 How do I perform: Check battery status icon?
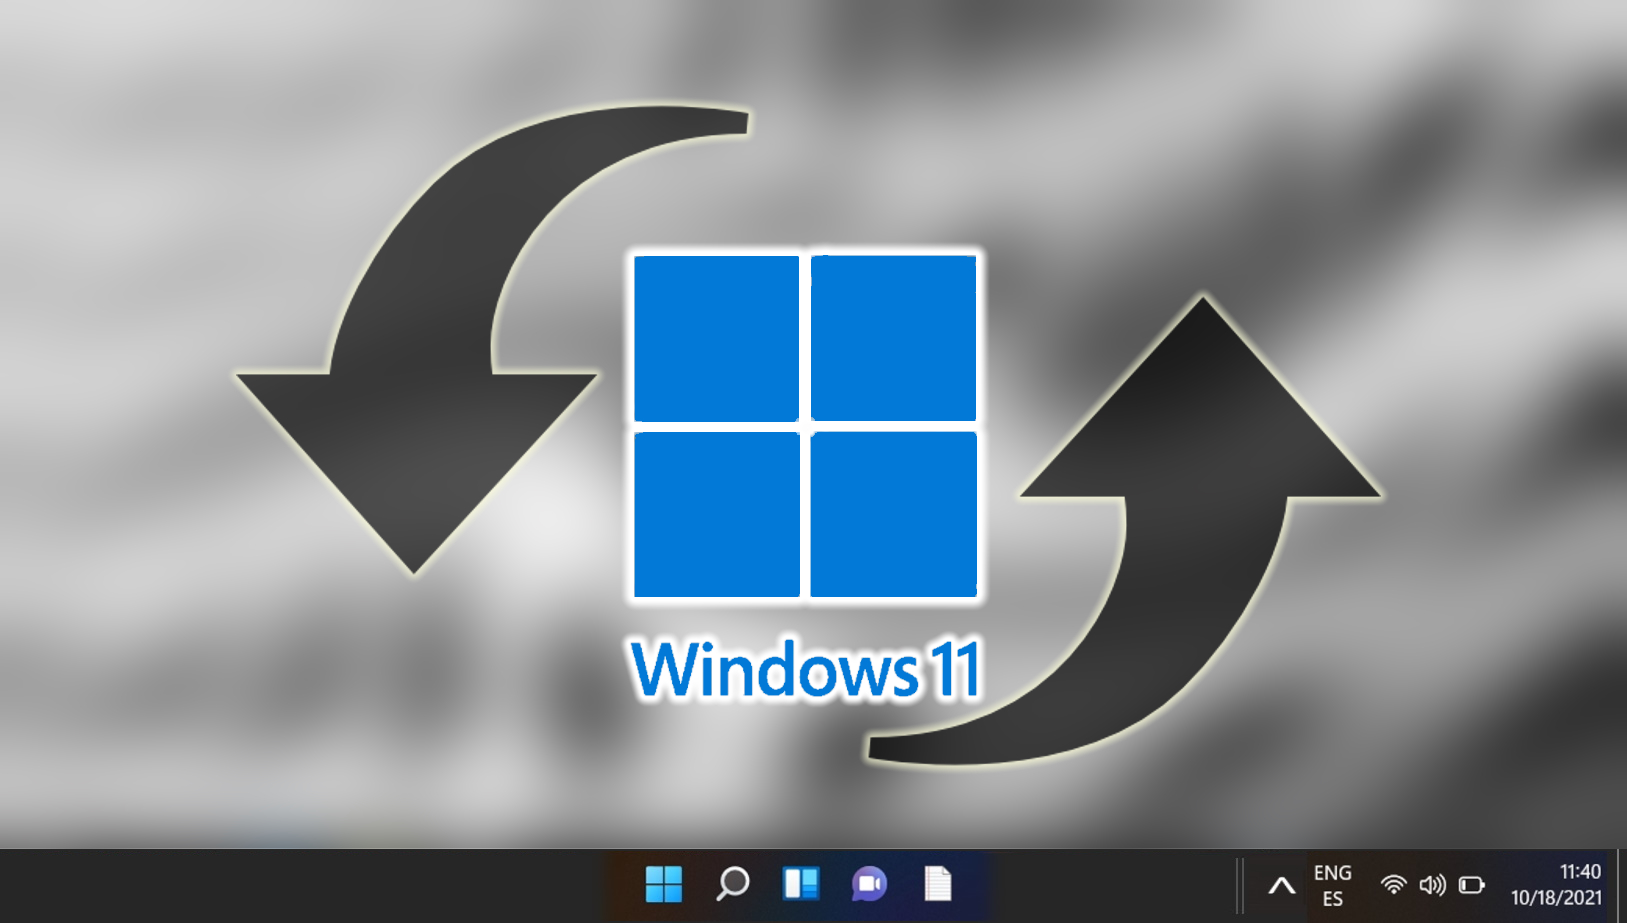coord(1471,885)
